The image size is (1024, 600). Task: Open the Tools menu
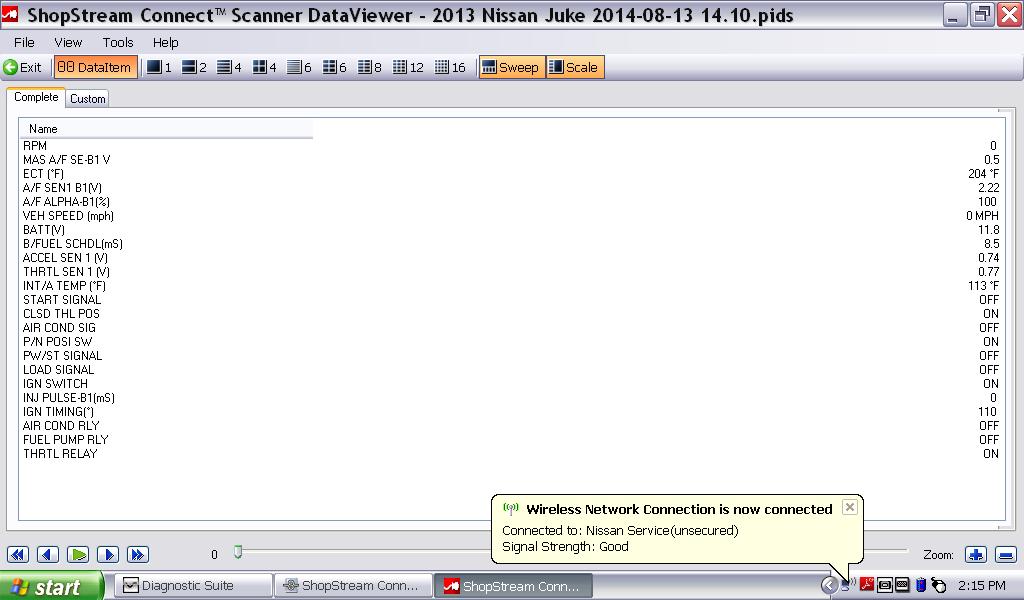coord(118,42)
